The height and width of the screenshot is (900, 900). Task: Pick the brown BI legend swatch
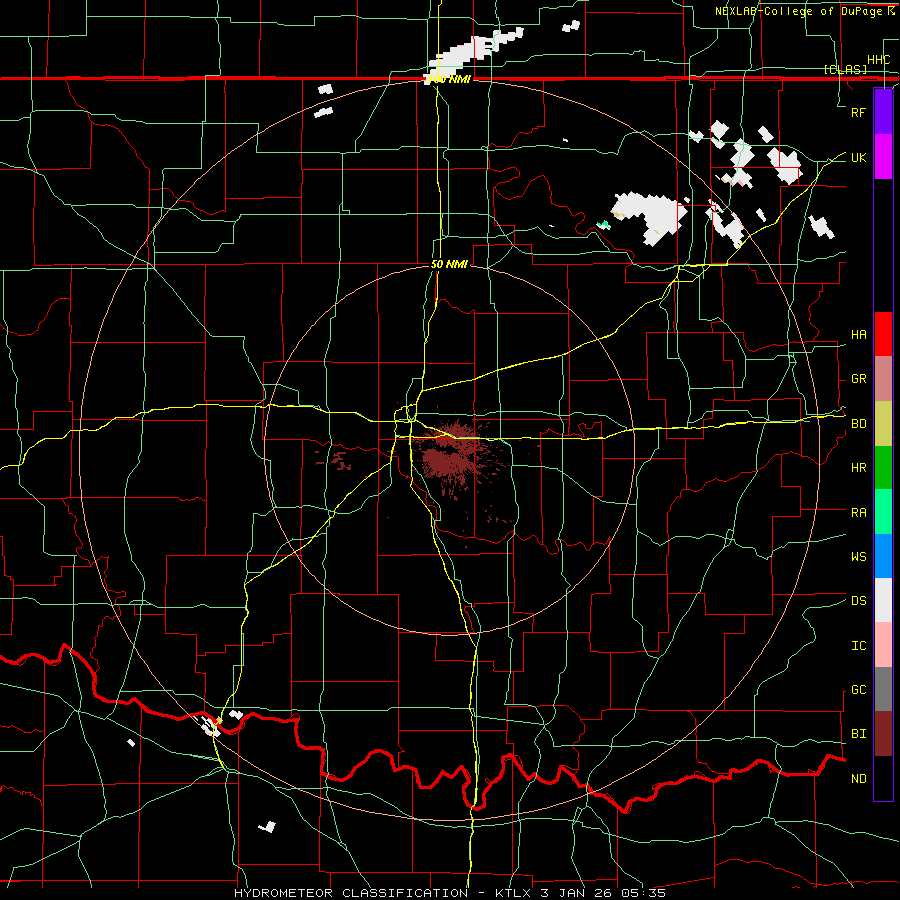click(x=883, y=734)
